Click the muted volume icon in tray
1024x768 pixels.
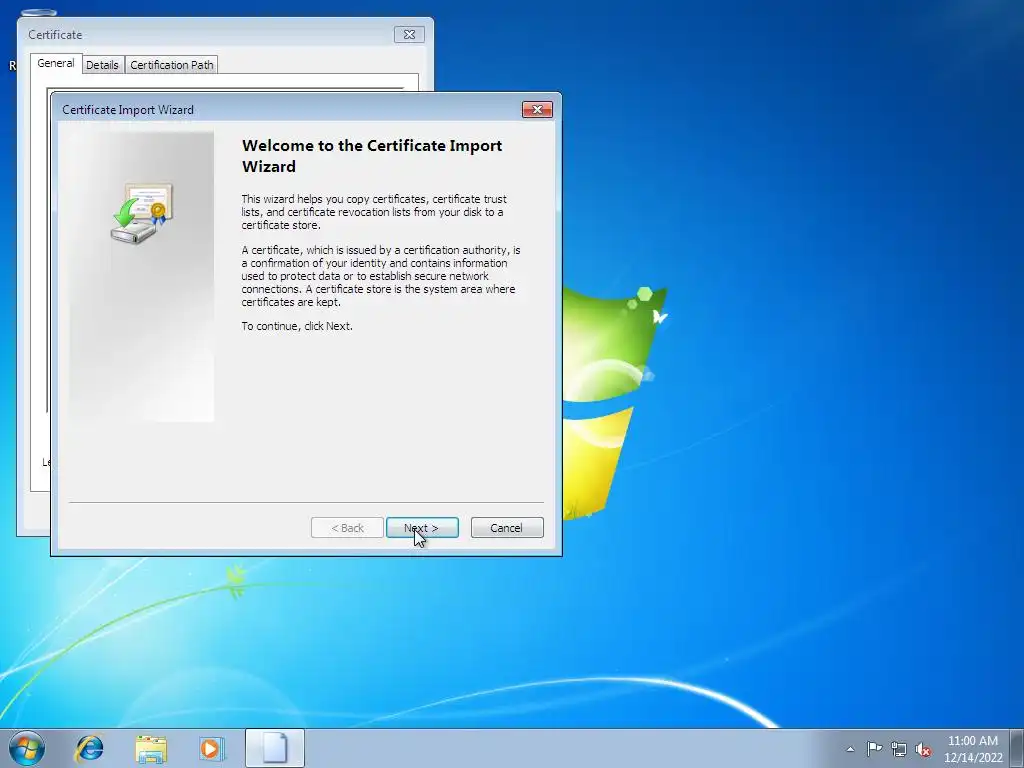tap(923, 749)
